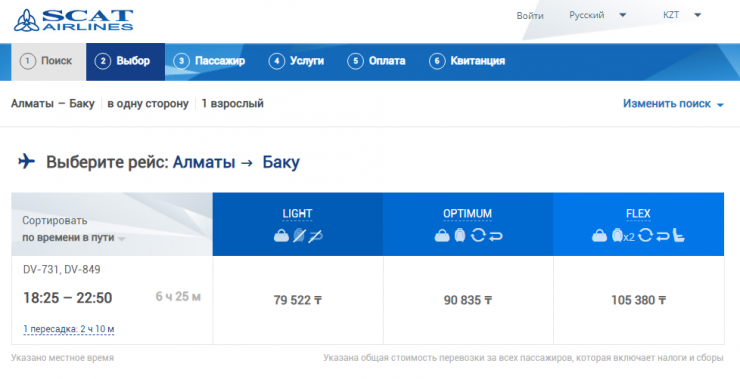Viewport: 740px width, 379px height.
Task: Open OPTIMUM fare description link
Action: coord(467,214)
